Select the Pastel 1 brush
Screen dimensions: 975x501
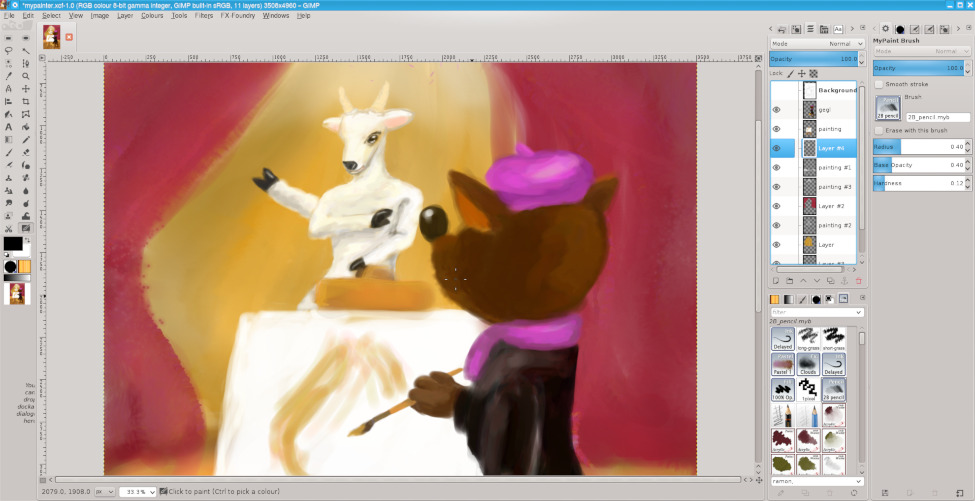click(x=783, y=364)
